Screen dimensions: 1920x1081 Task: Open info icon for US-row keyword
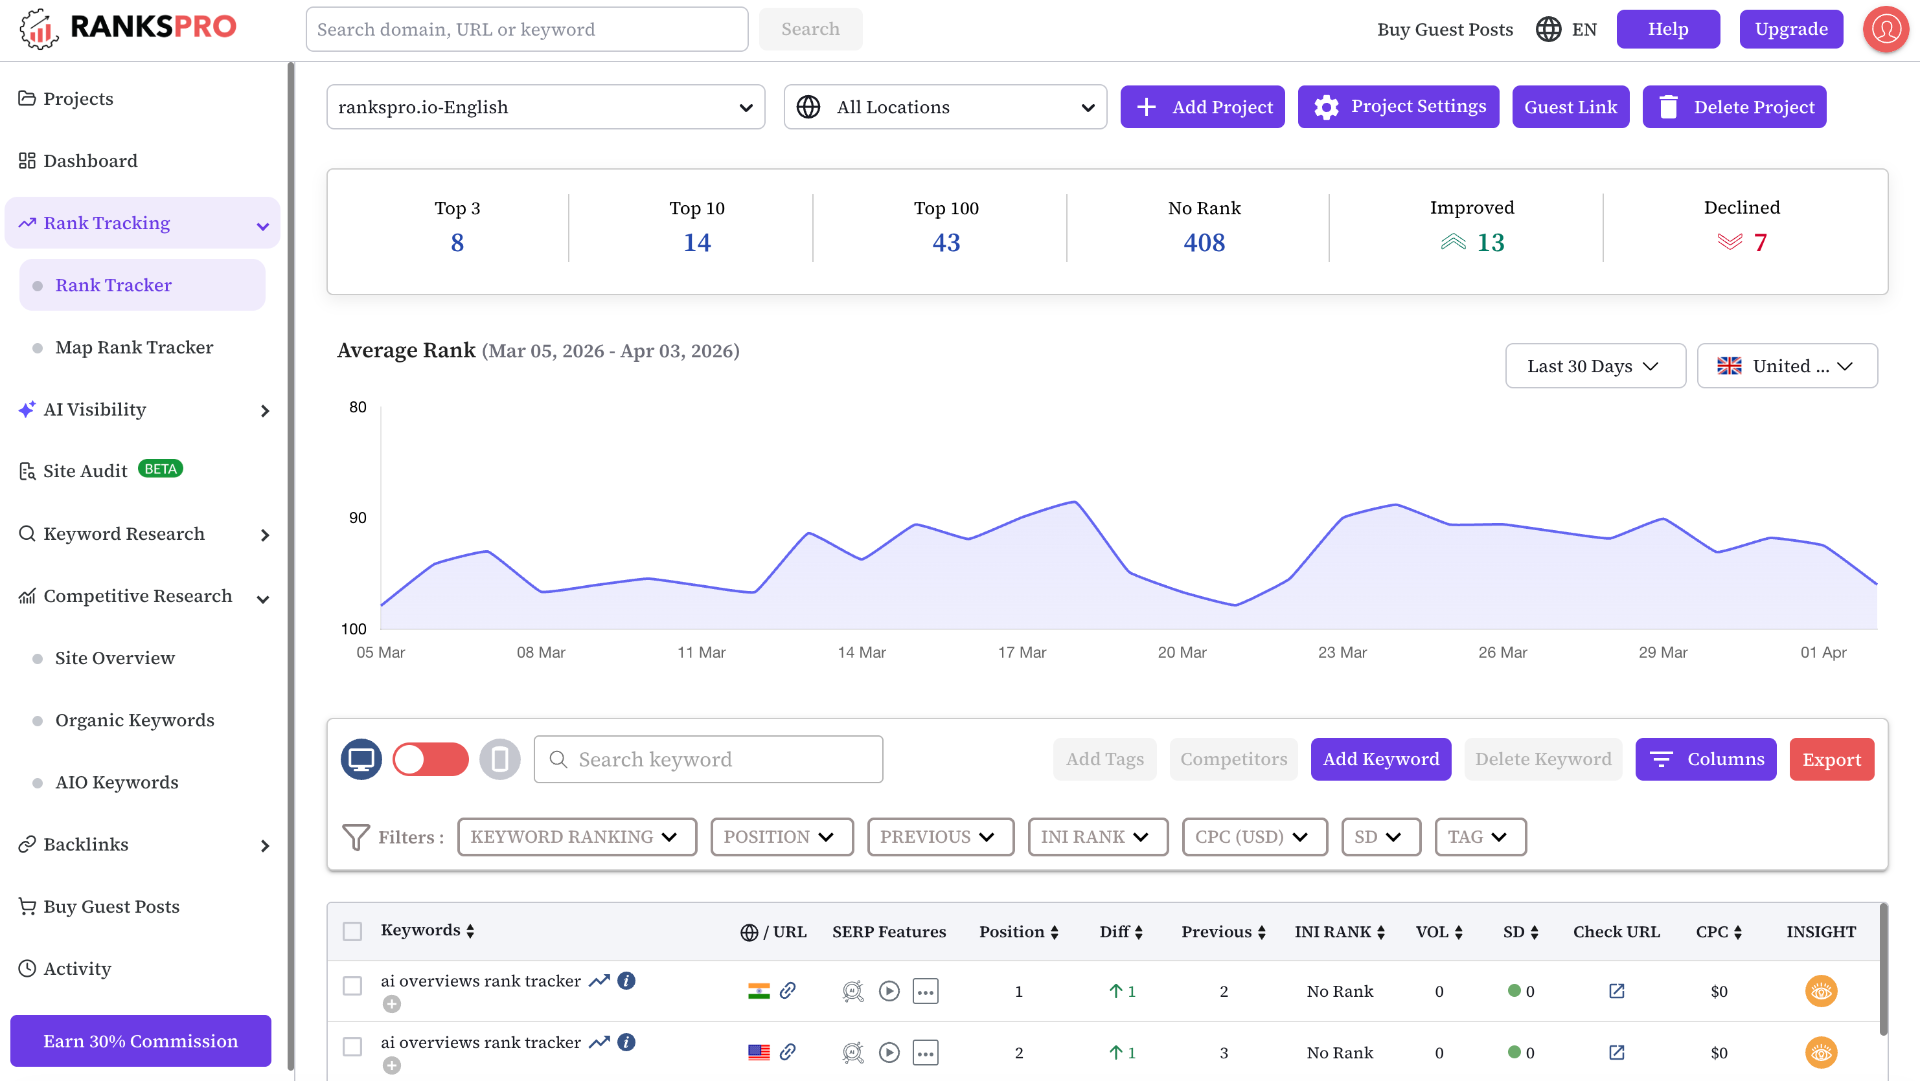coord(626,1042)
